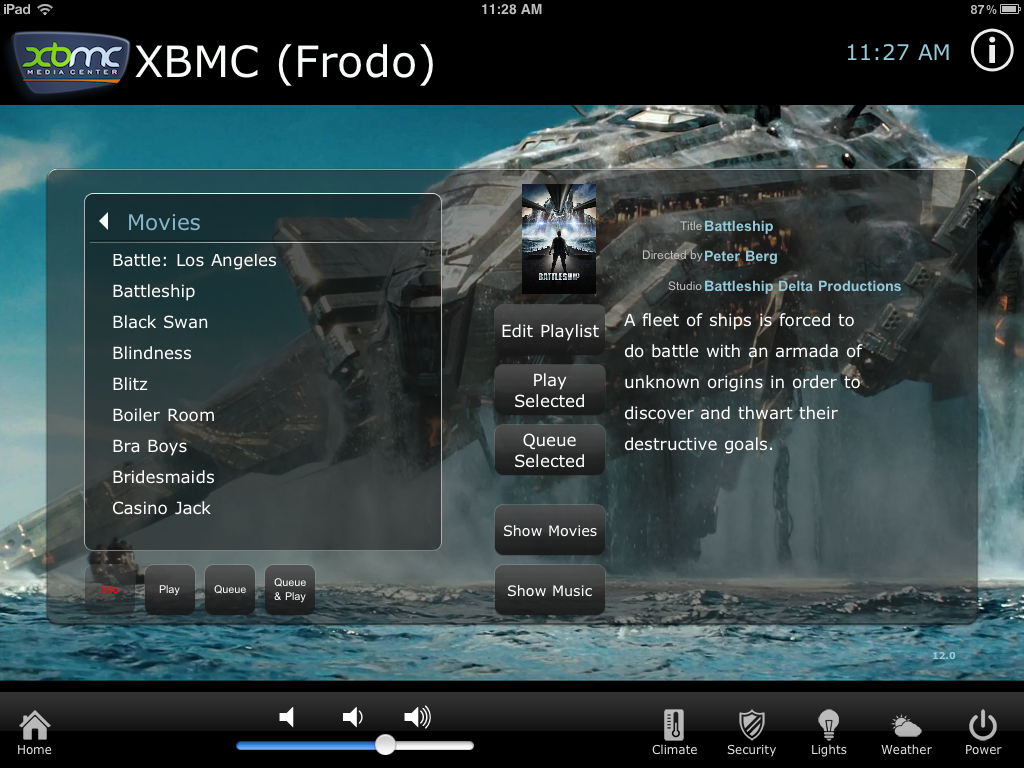Open the Battleship poster thumbnail
1024x768 pixels.
coord(559,239)
